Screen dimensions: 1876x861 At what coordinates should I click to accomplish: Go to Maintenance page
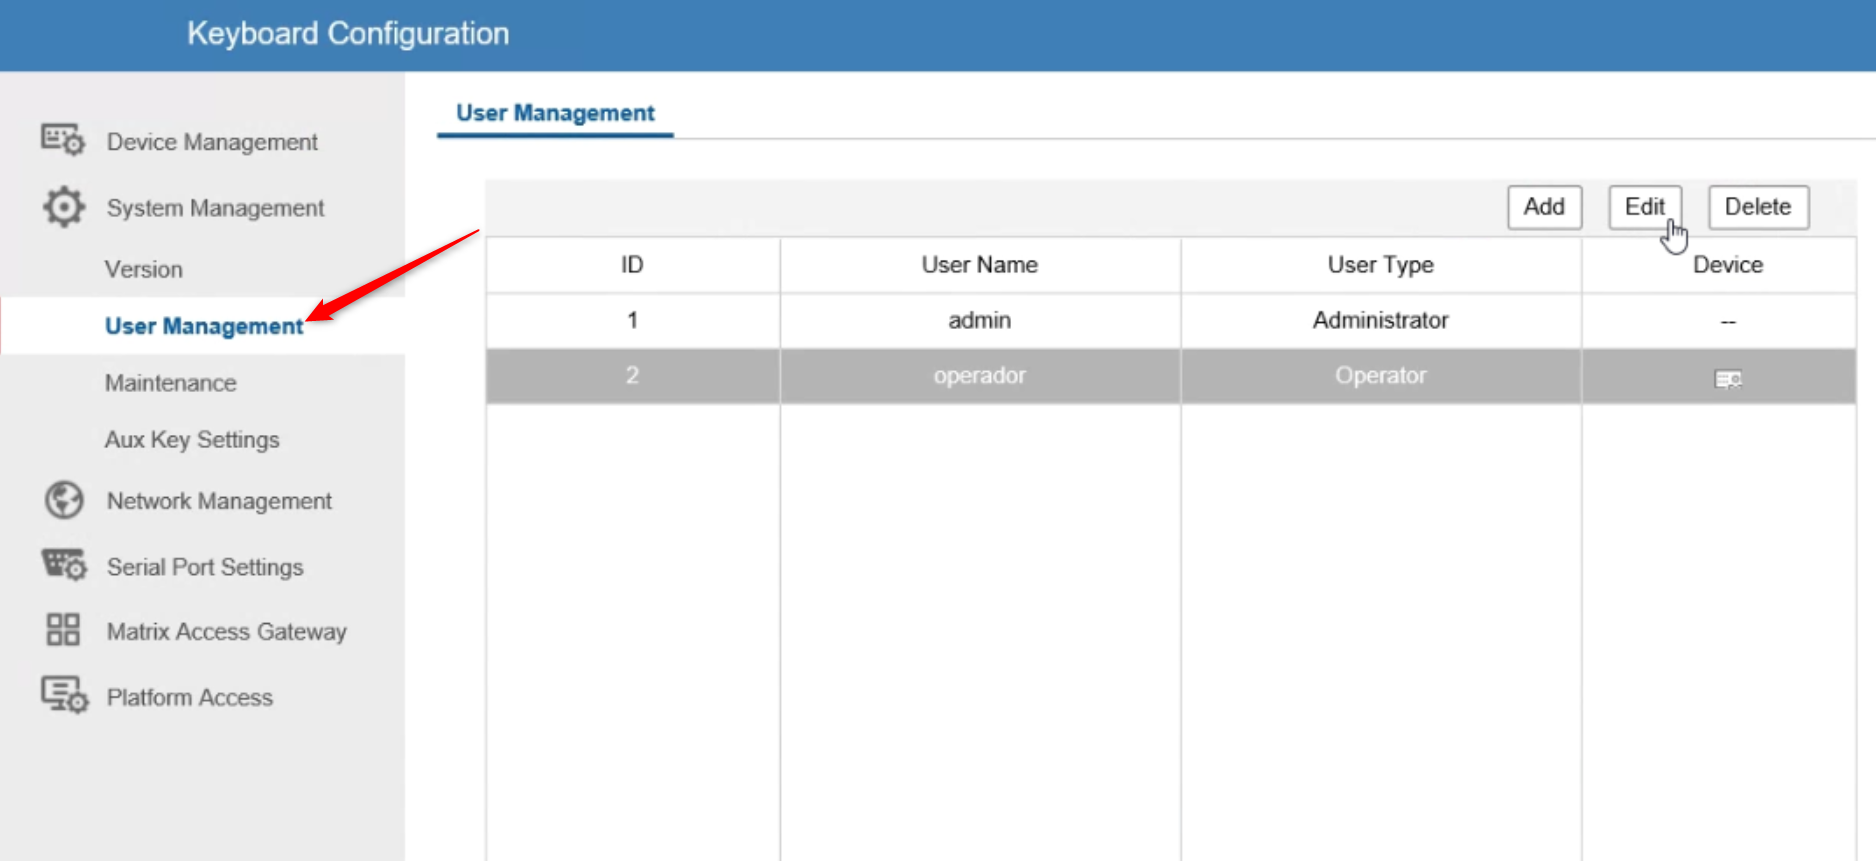[171, 383]
